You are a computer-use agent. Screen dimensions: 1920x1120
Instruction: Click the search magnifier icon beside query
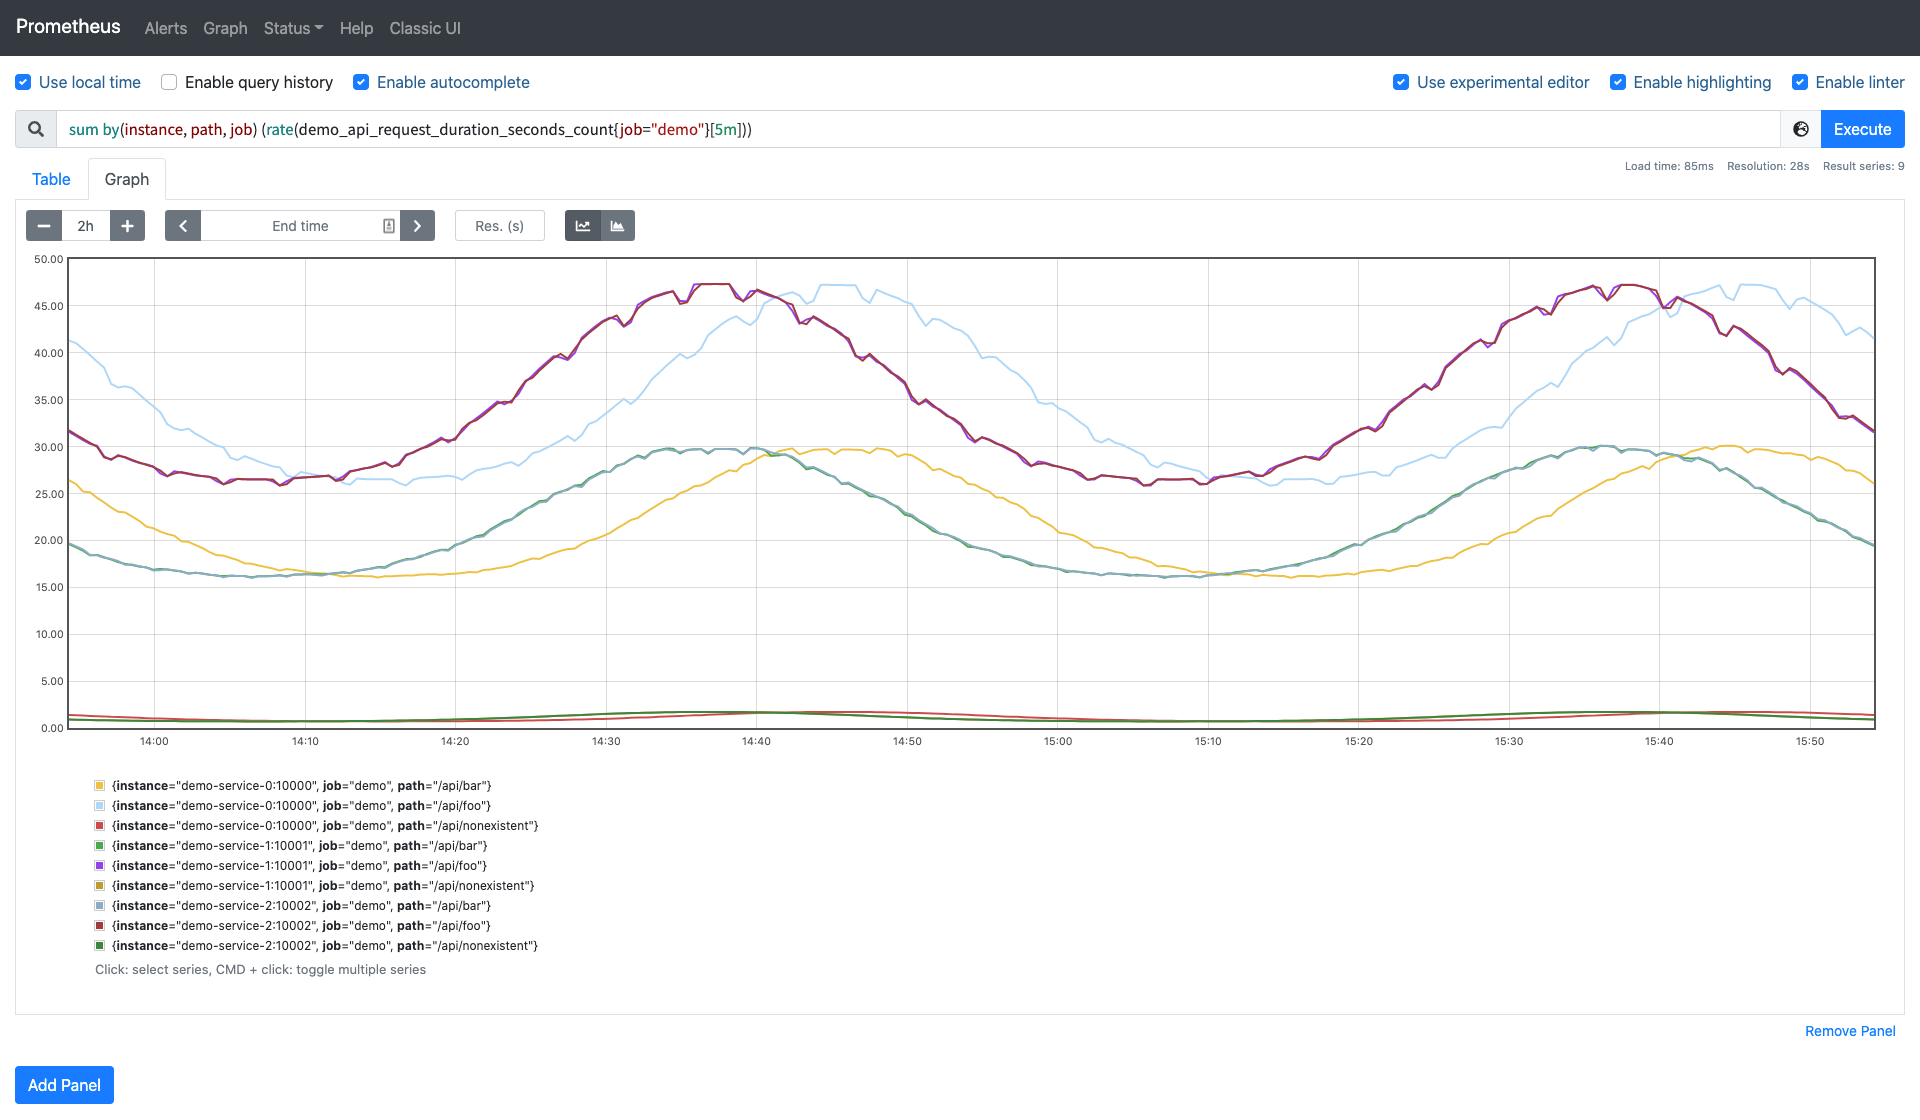tap(36, 129)
